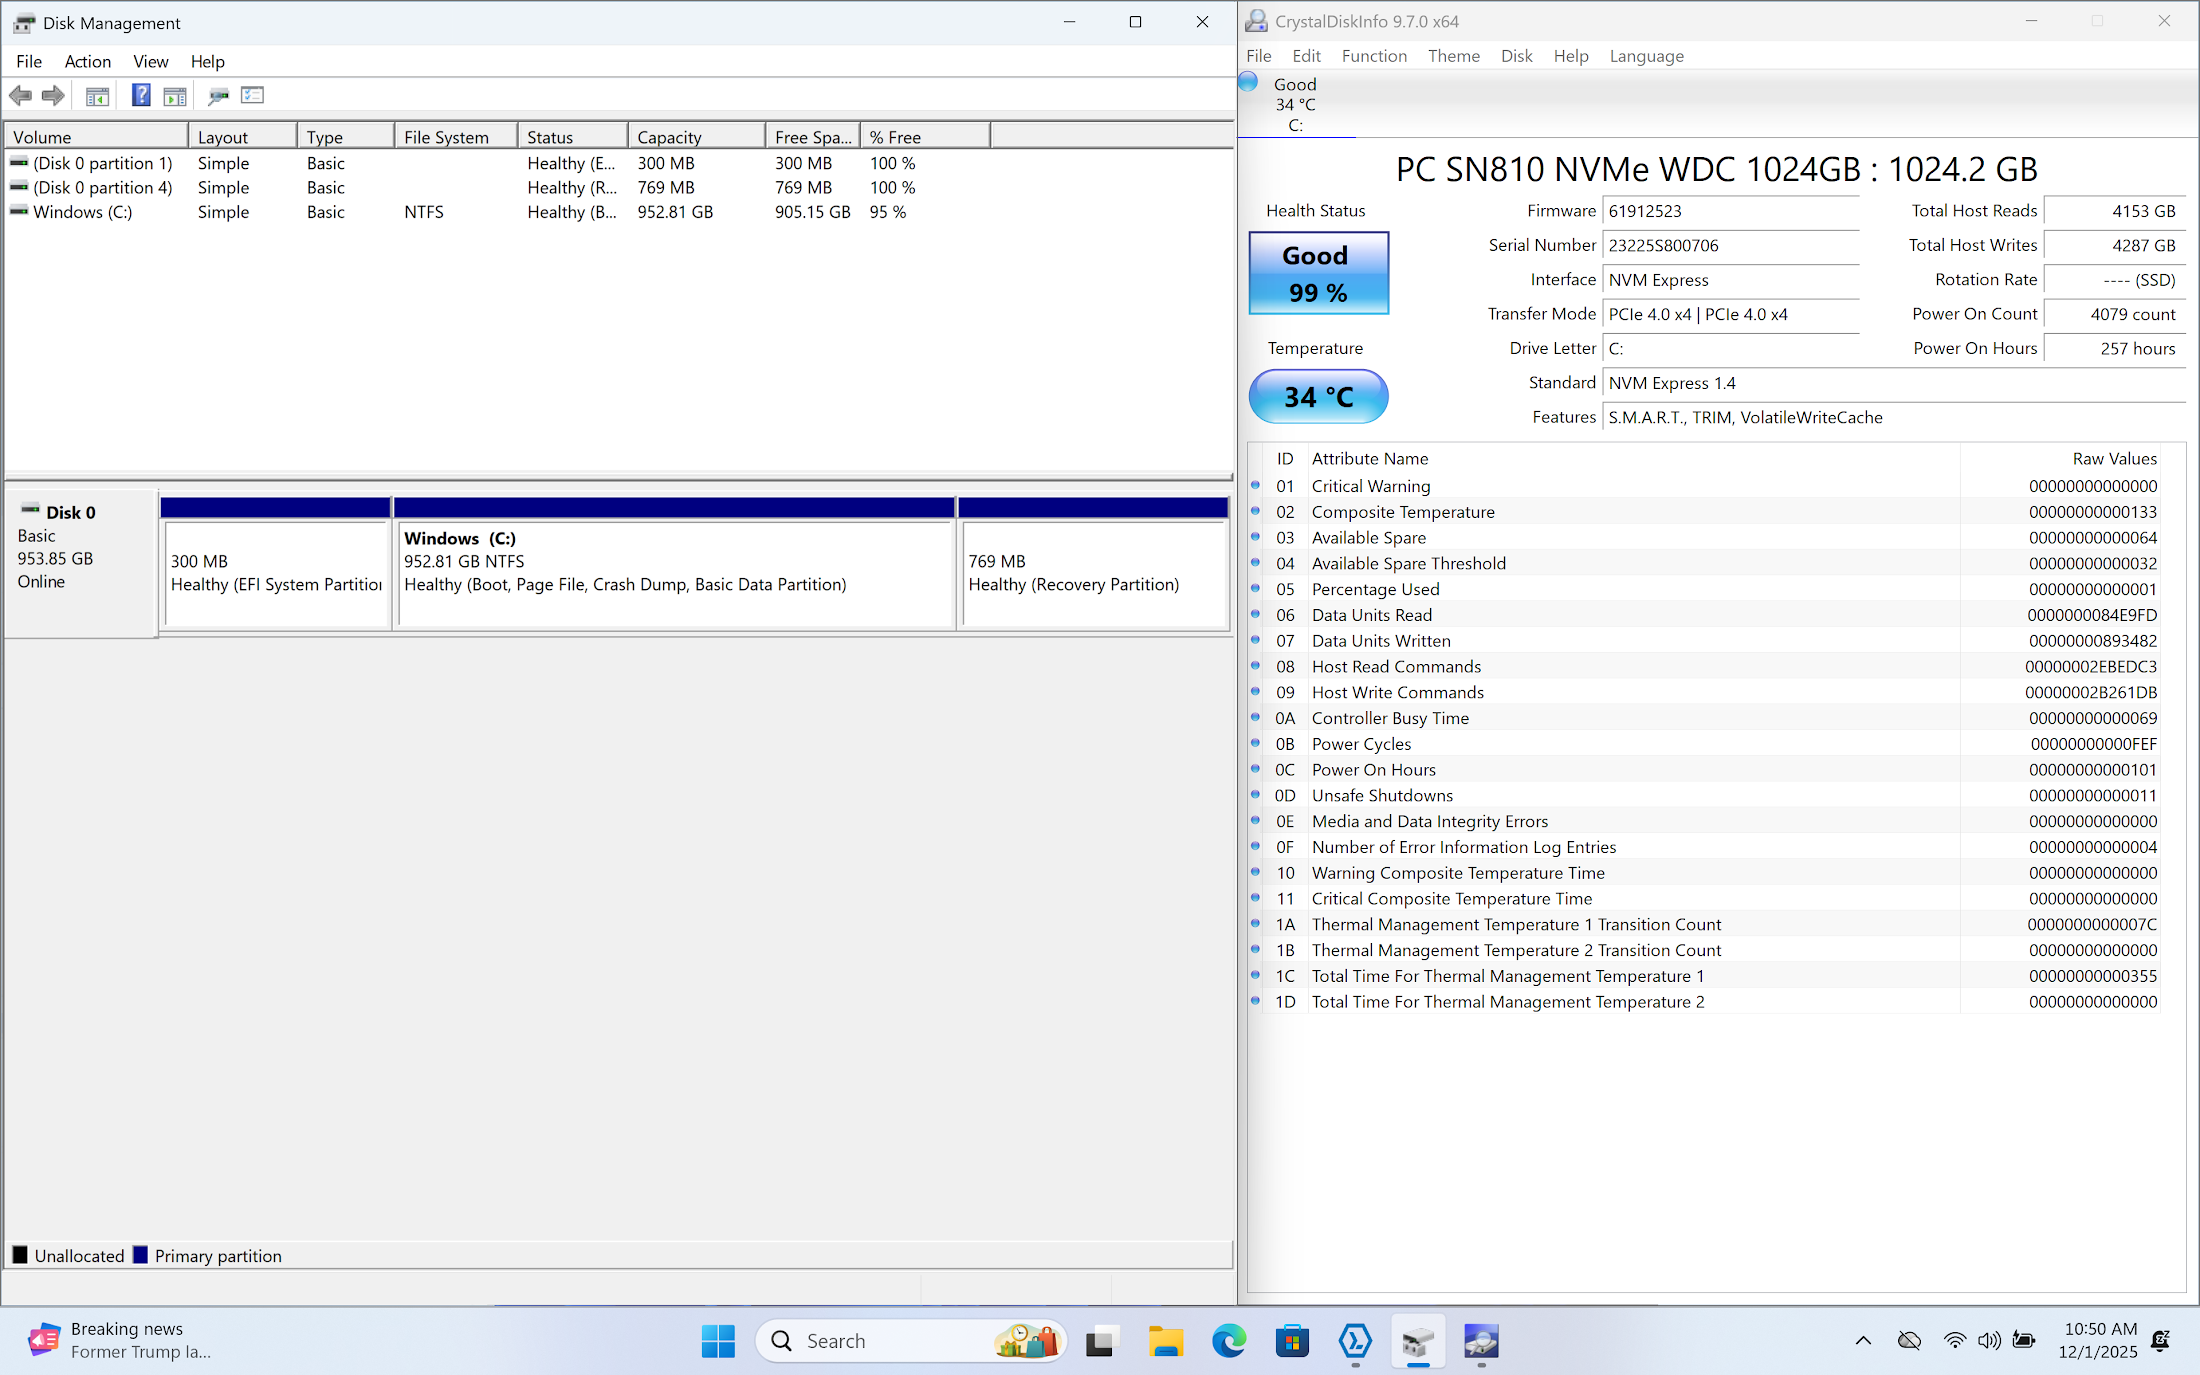Click the Back arrow in Disk Management toolbar

tap(20, 96)
